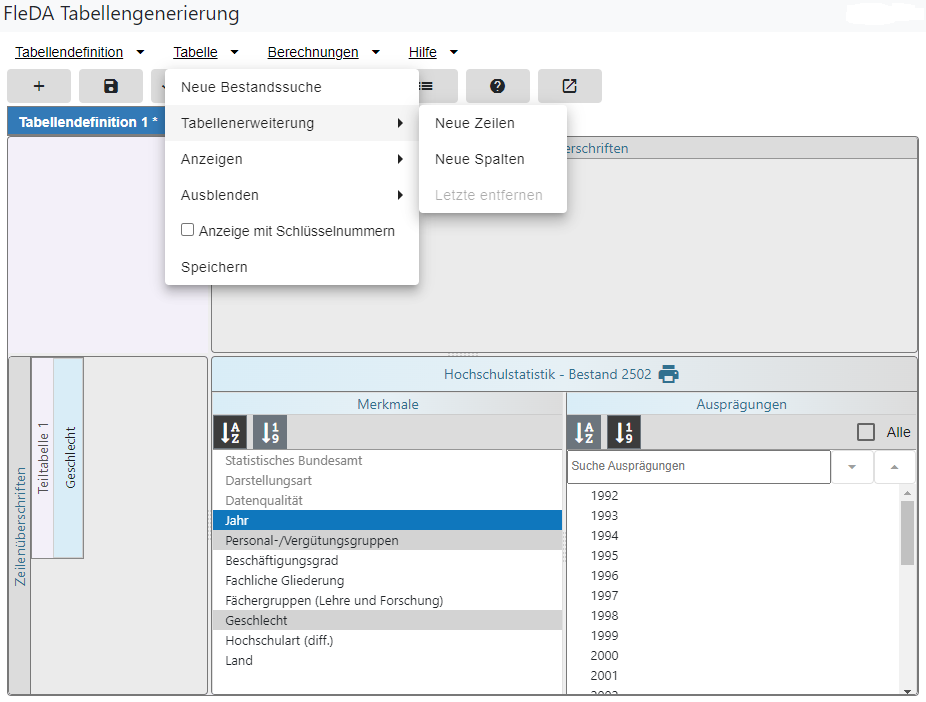Open the Tabellendefinition dropdown menu
This screenshot has height=702, width=926.
point(79,52)
